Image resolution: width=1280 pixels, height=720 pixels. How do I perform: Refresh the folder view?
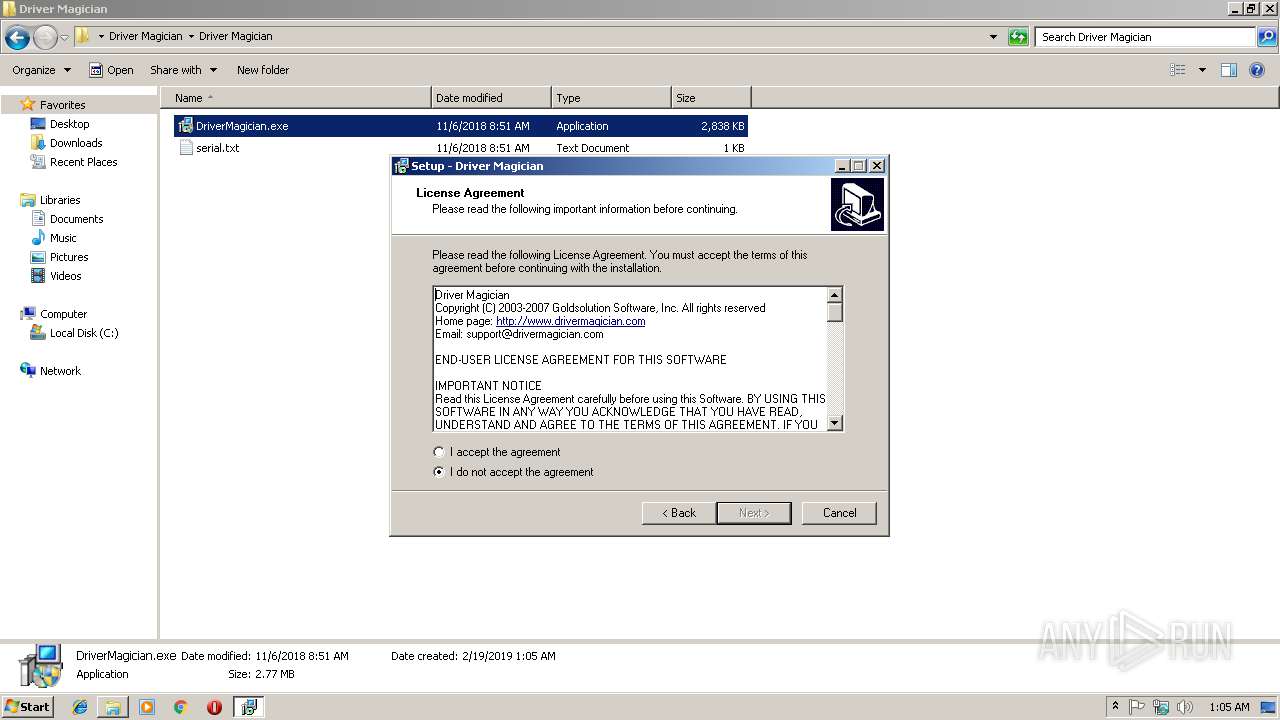(x=1018, y=37)
